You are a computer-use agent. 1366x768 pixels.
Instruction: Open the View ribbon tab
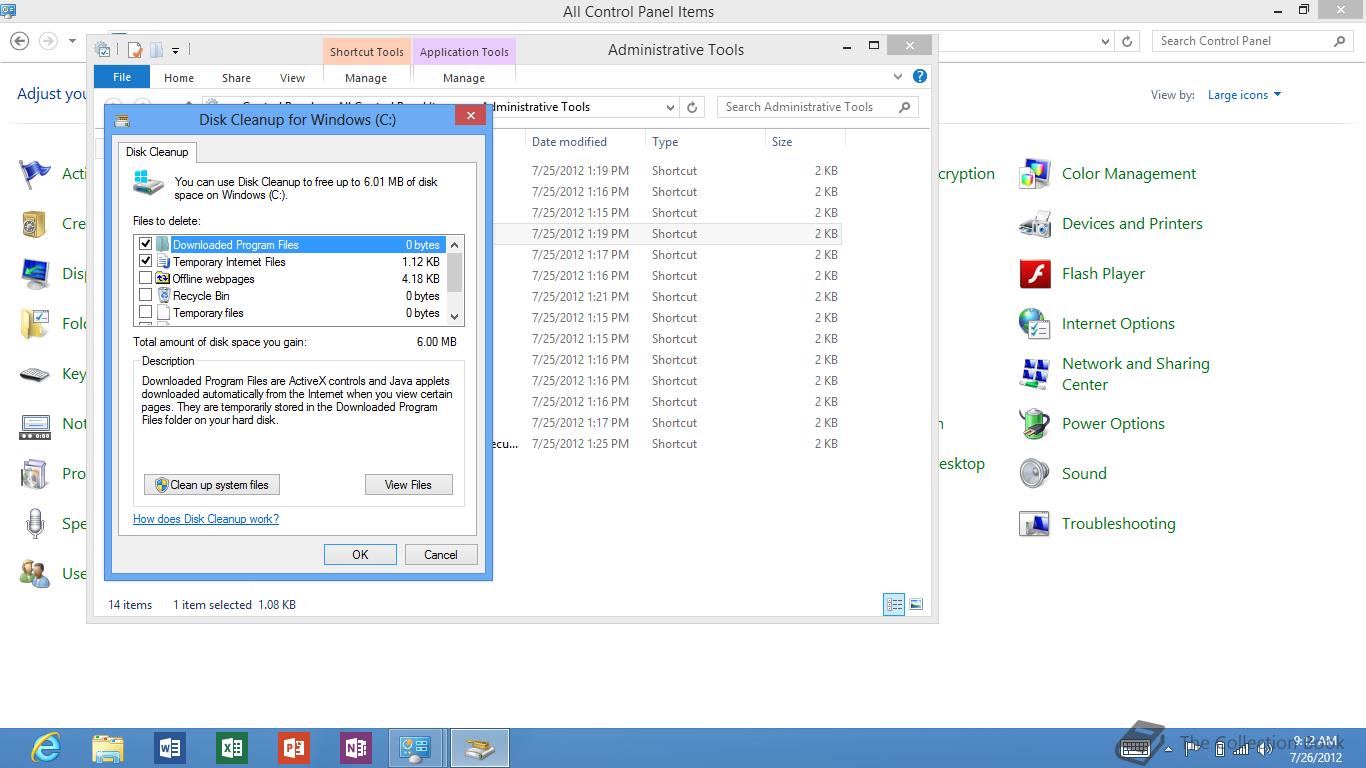[292, 77]
